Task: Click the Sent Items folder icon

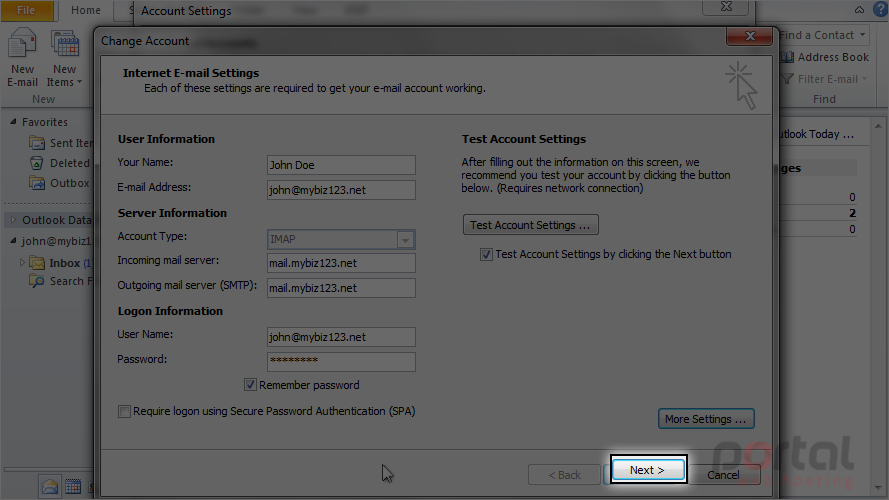Action: point(37,143)
